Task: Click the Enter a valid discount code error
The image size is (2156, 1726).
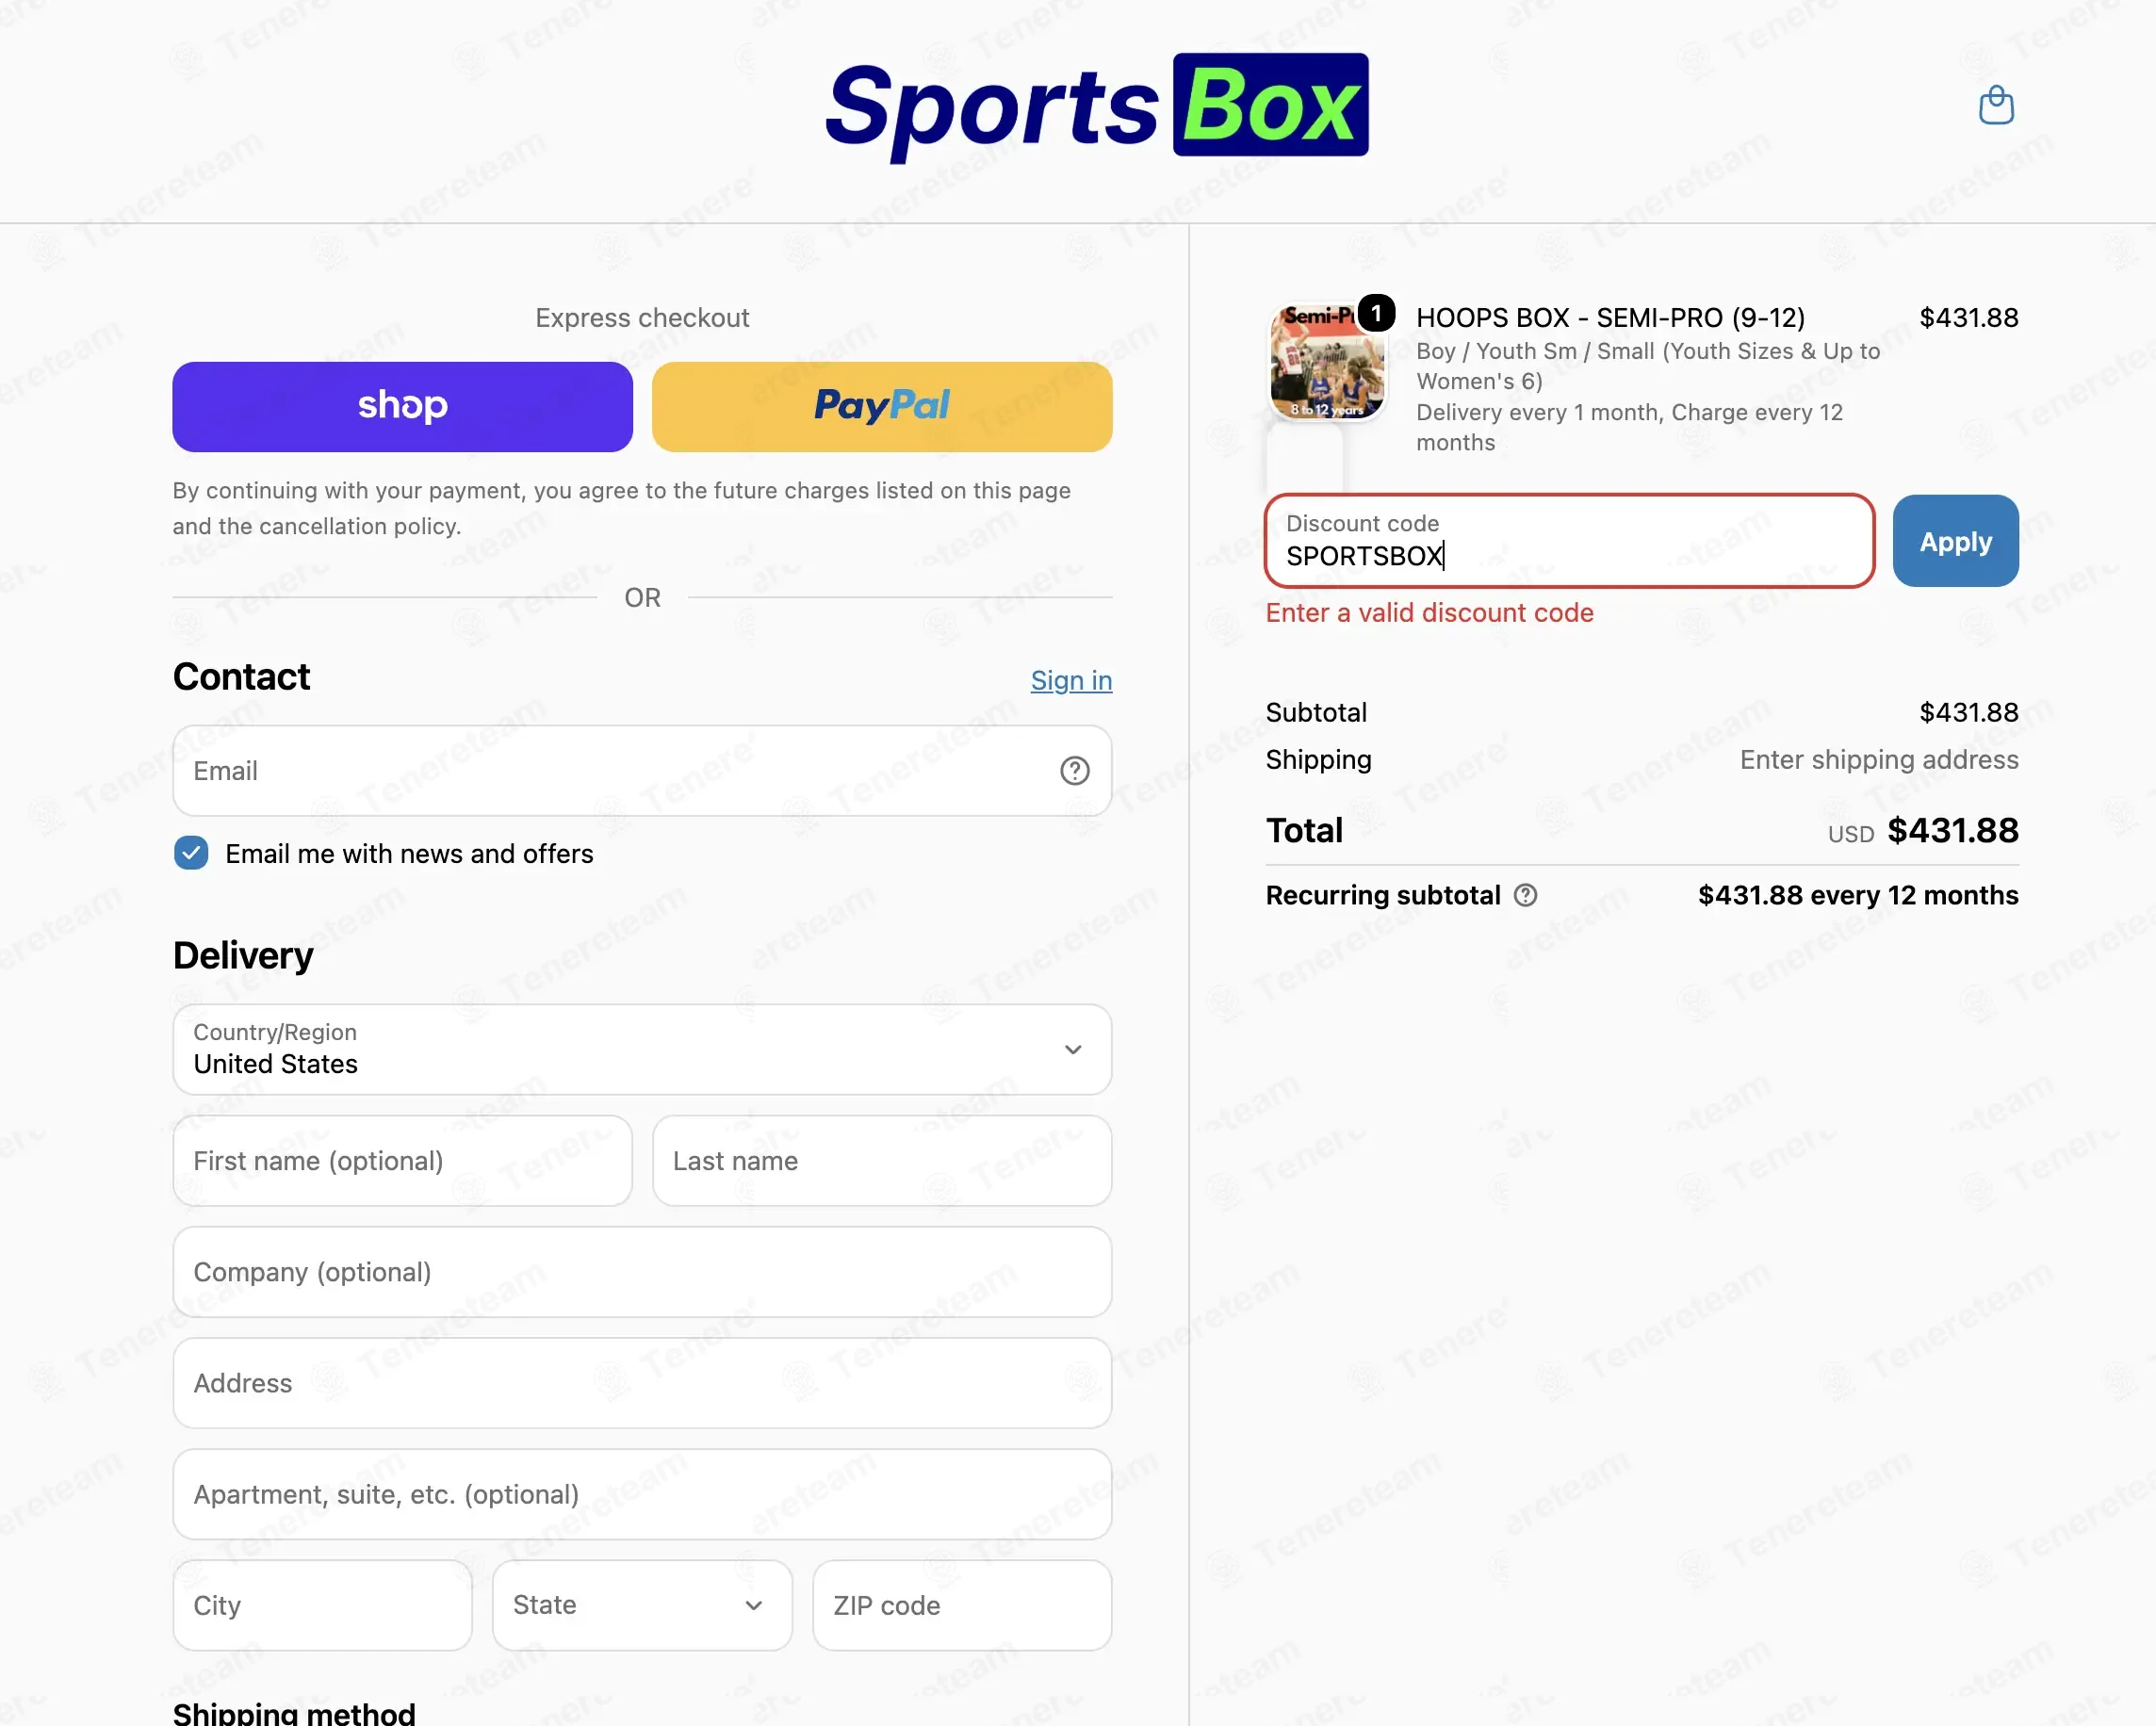Action: [x=1429, y=613]
